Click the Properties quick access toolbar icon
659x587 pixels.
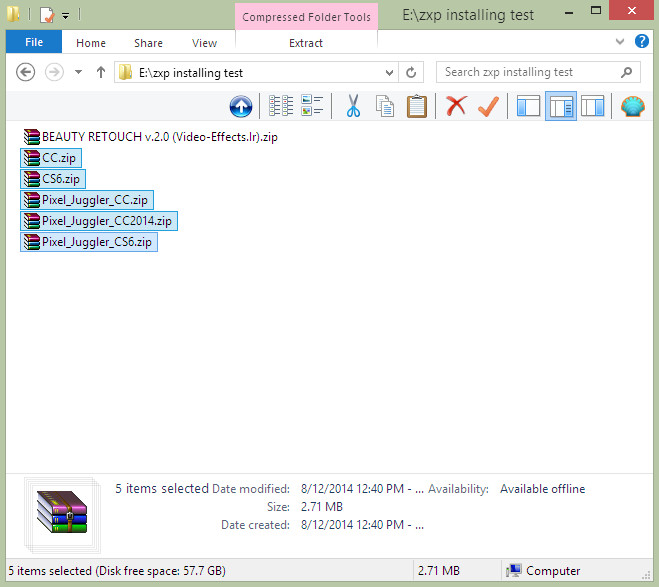(x=47, y=16)
